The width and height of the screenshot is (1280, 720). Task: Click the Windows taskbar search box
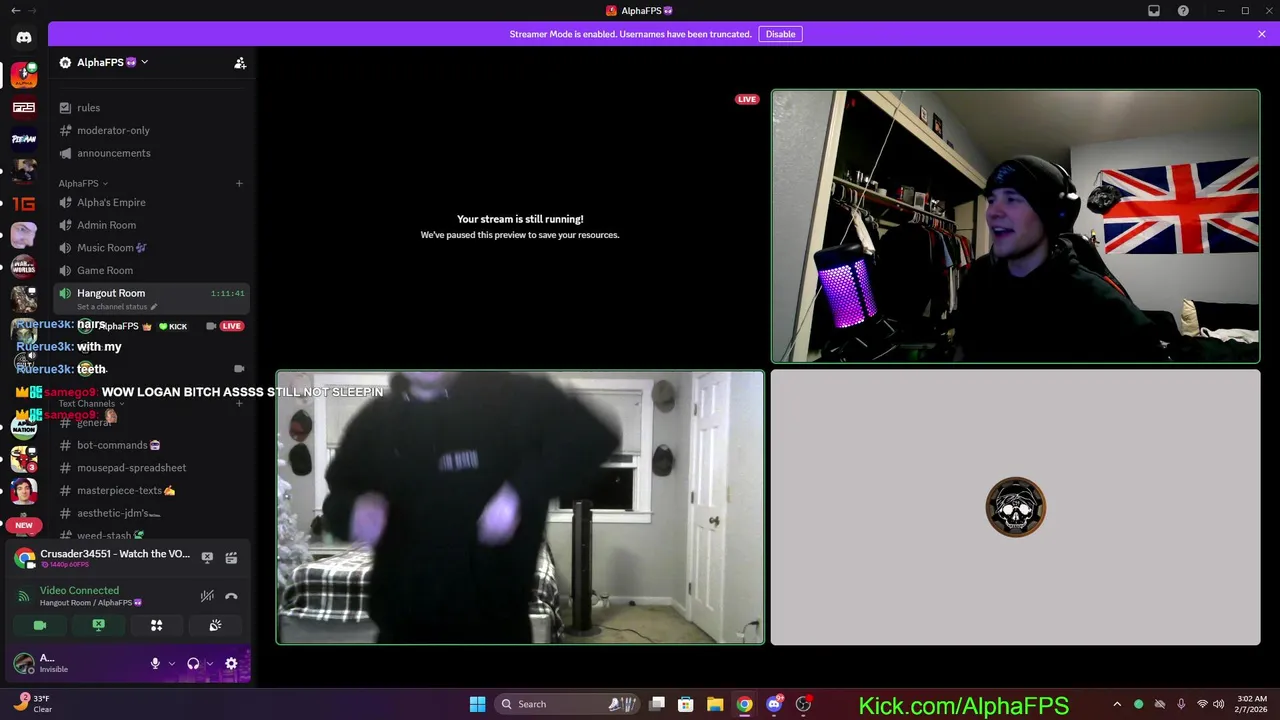click(569, 704)
